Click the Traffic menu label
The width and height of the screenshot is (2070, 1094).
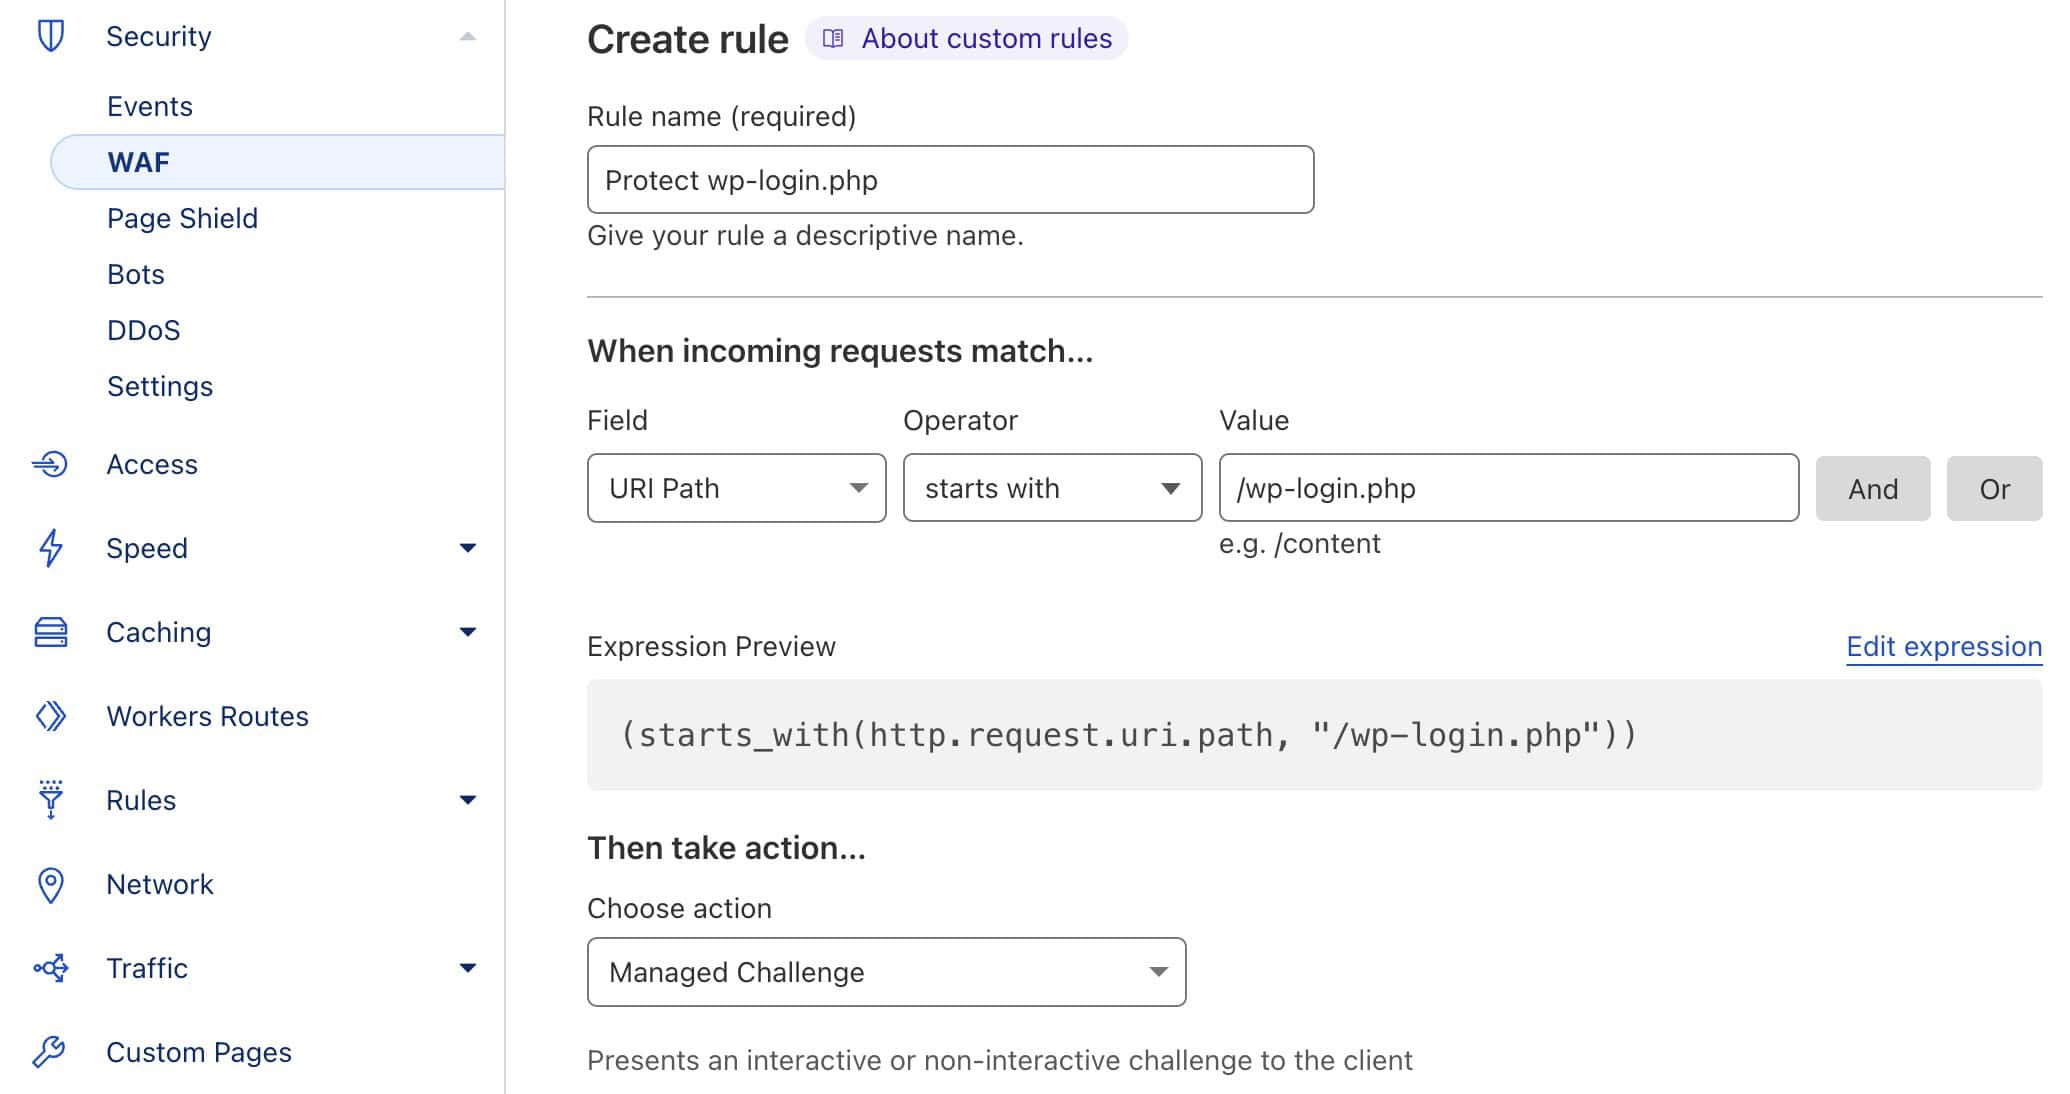tap(147, 968)
